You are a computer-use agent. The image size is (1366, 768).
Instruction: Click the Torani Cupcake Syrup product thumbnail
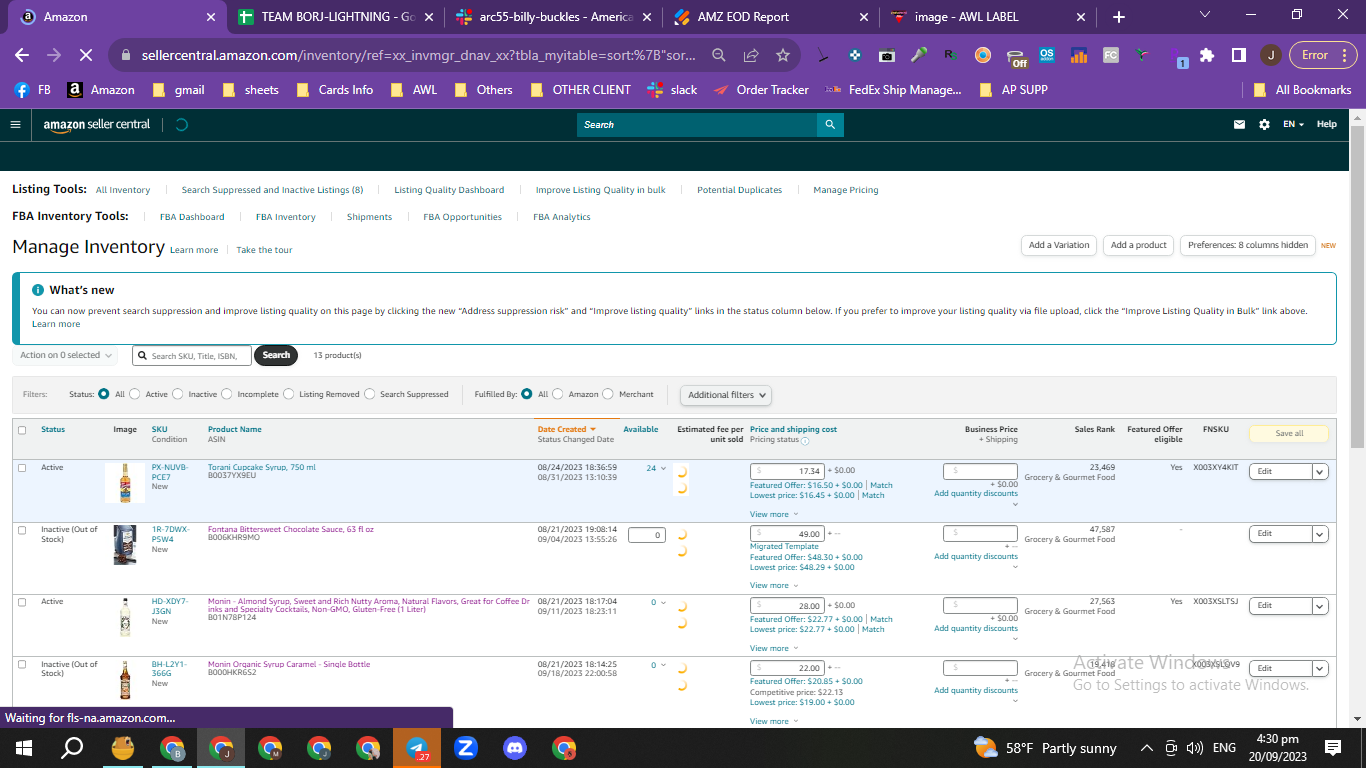[x=125, y=482]
